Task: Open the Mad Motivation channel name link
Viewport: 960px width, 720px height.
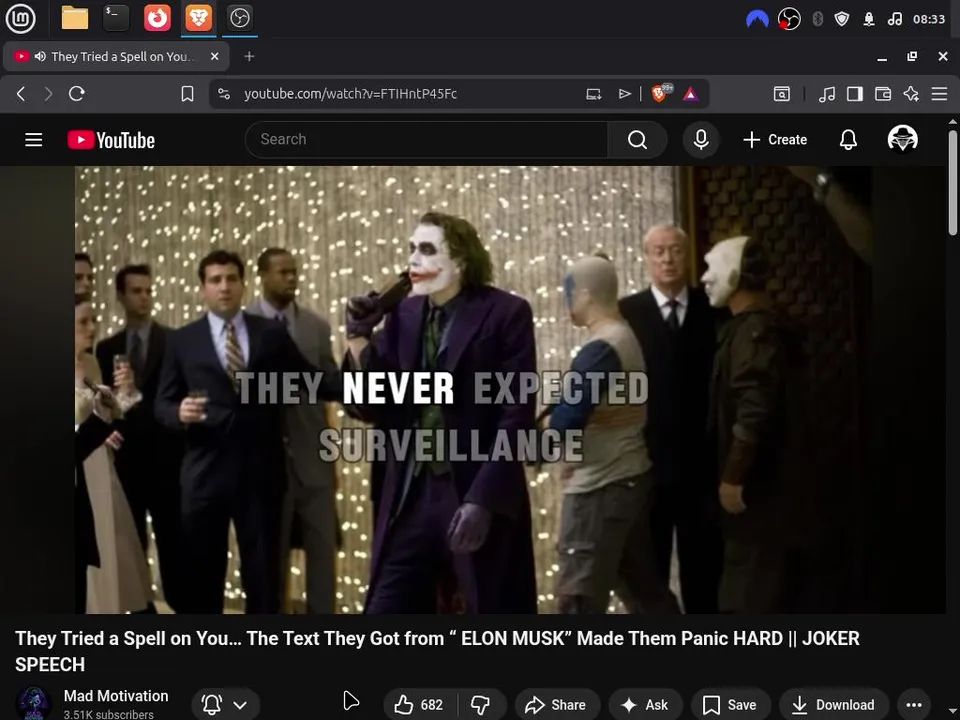Action: pyautogui.click(x=116, y=696)
